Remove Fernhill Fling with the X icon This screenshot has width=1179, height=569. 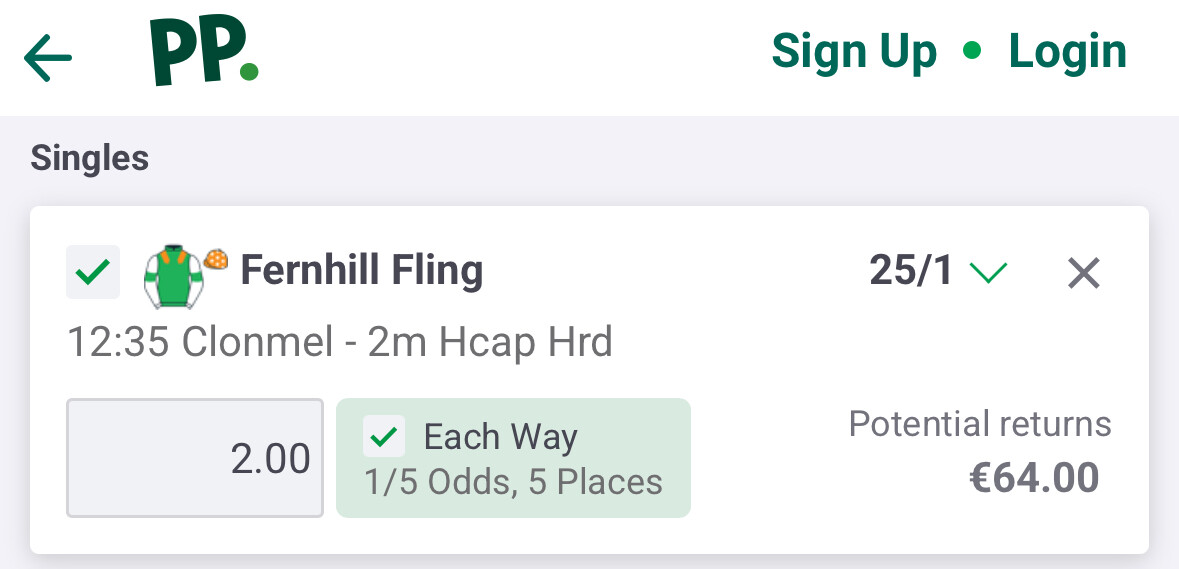tap(1084, 272)
